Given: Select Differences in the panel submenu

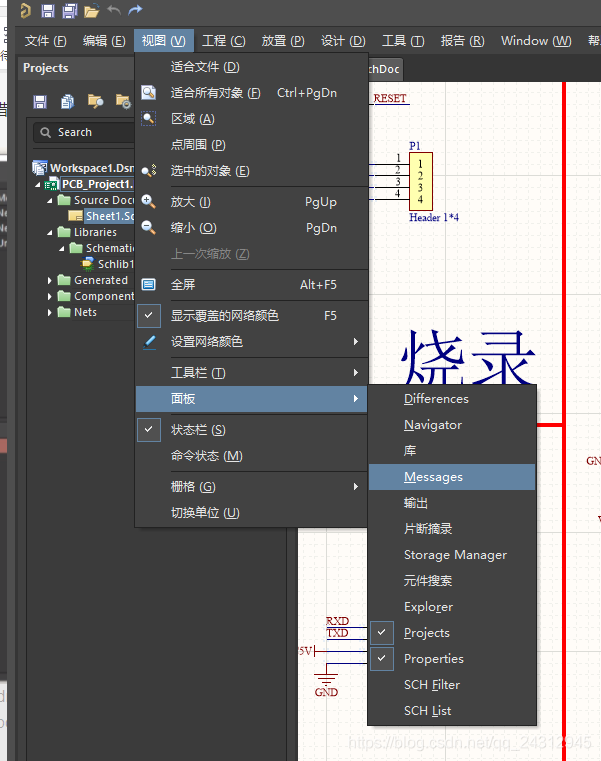Looking at the screenshot, I should coord(452,399).
